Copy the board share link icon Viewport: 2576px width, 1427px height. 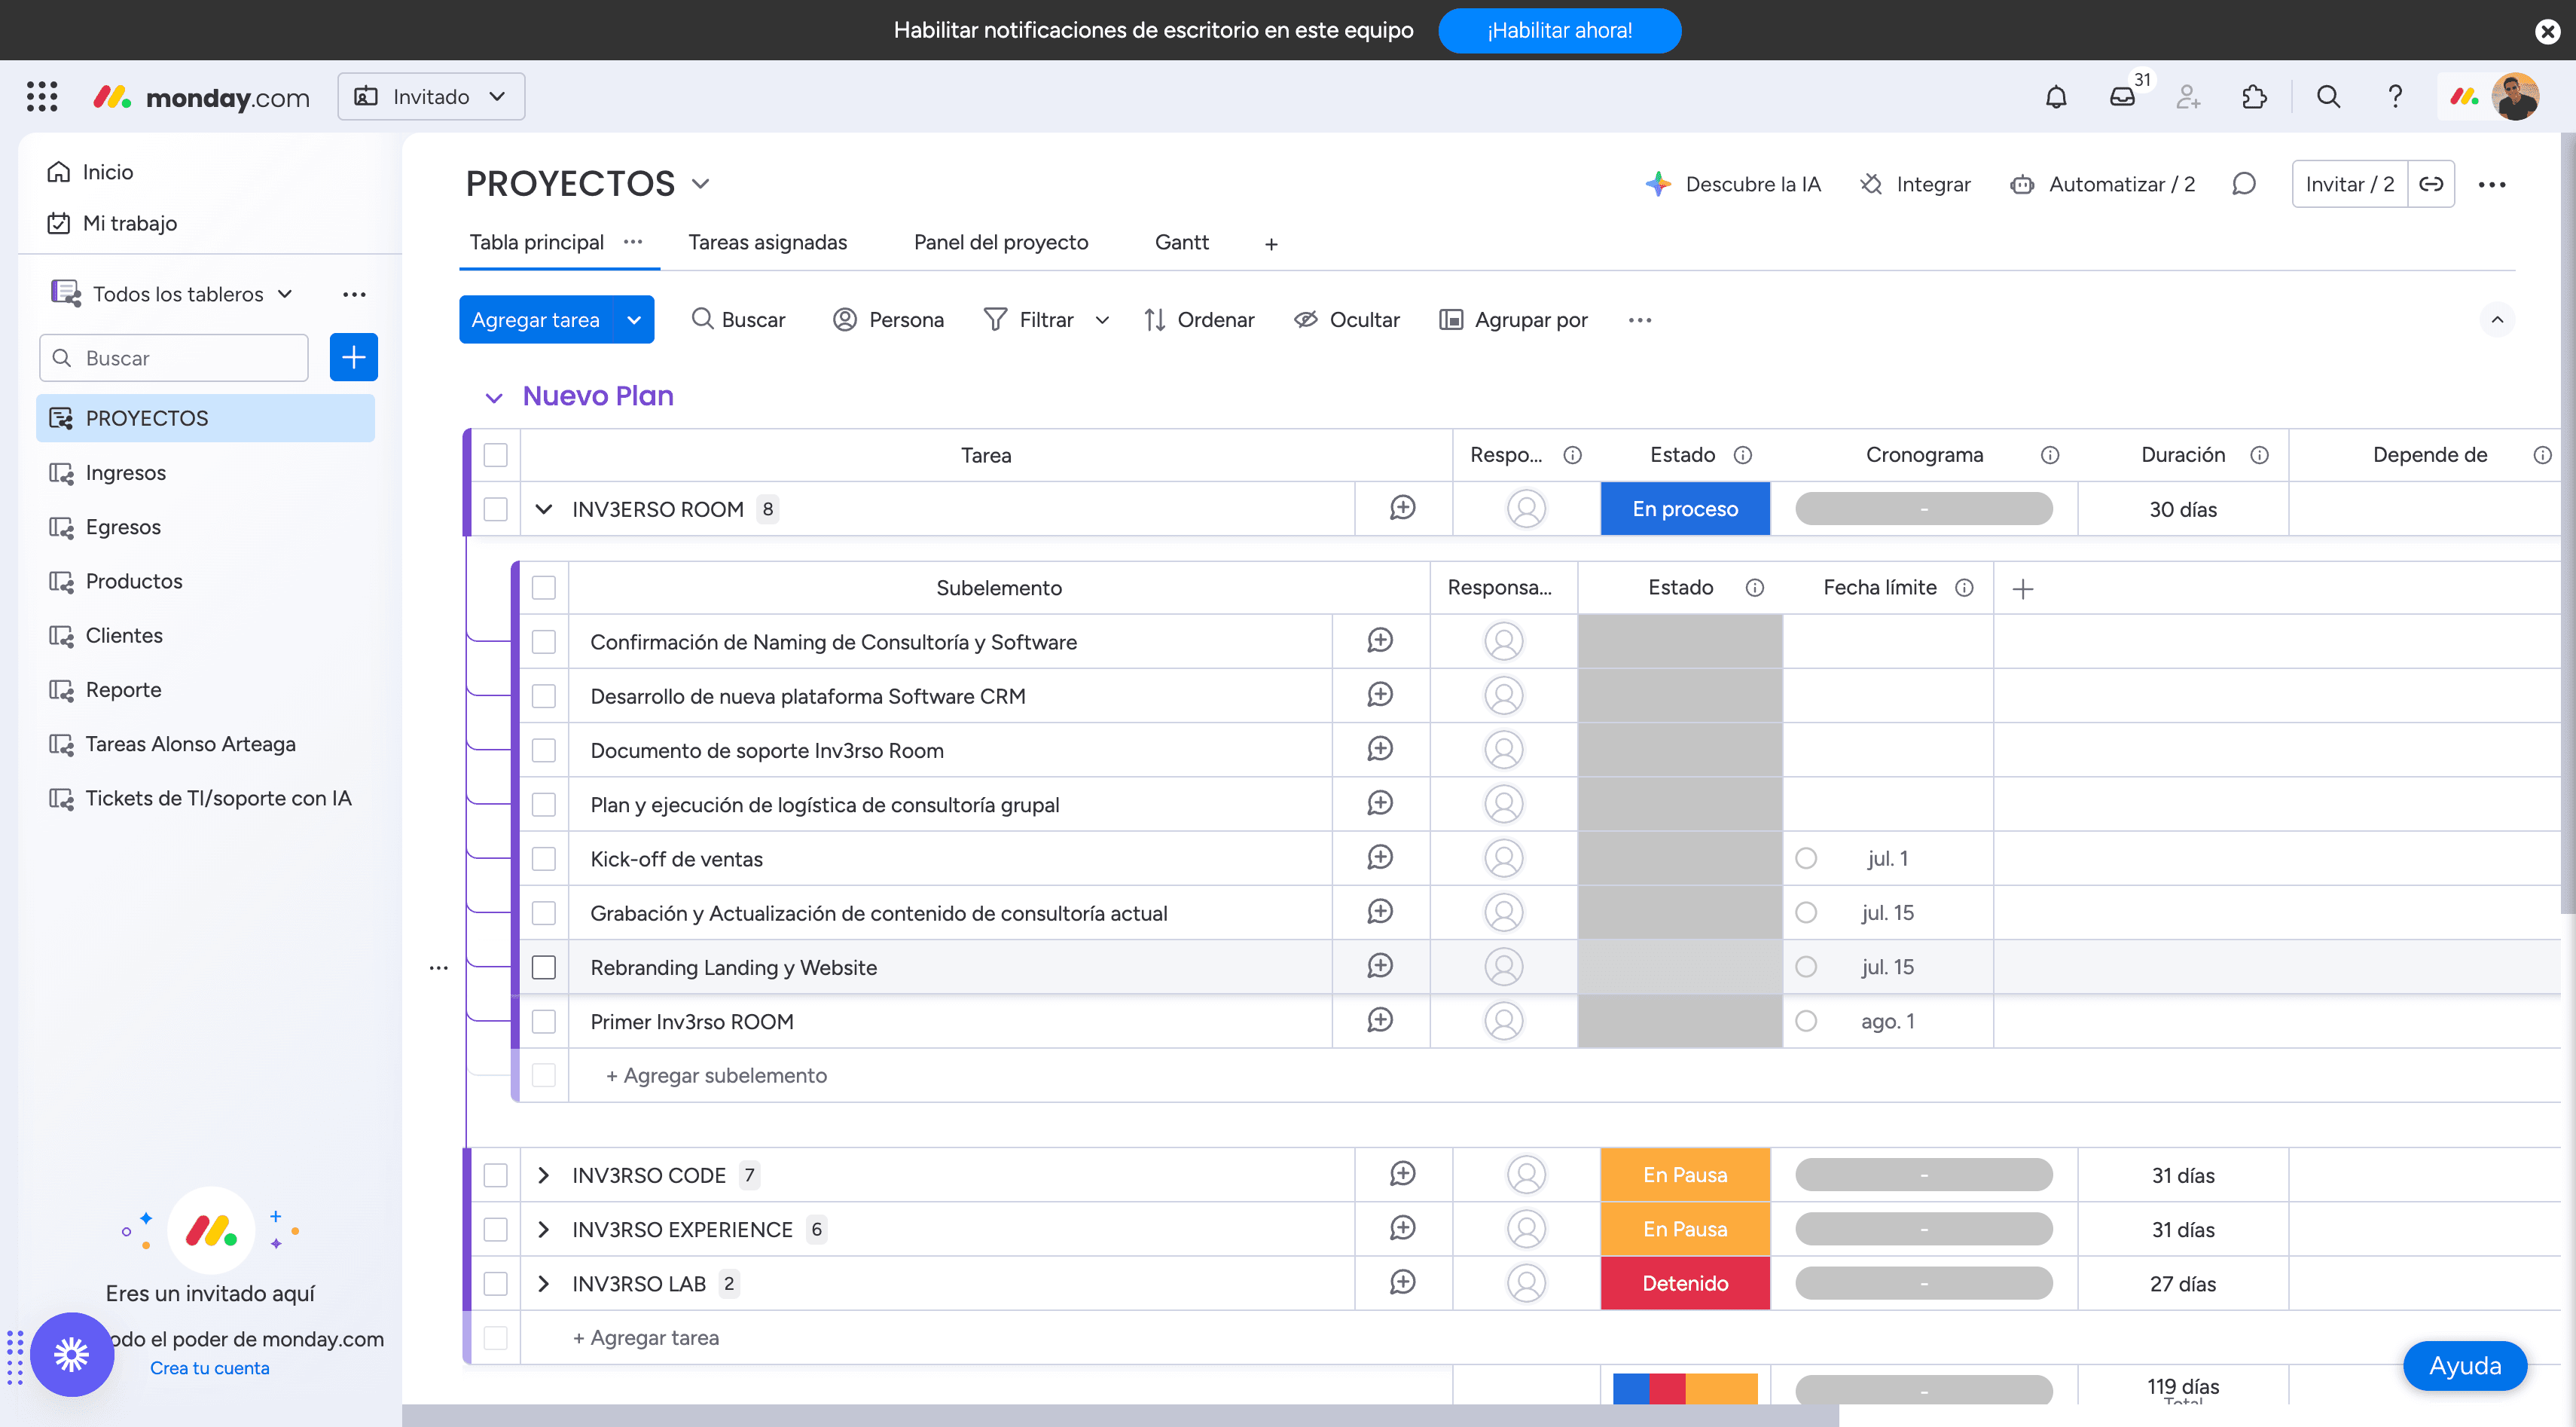click(2431, 184)
